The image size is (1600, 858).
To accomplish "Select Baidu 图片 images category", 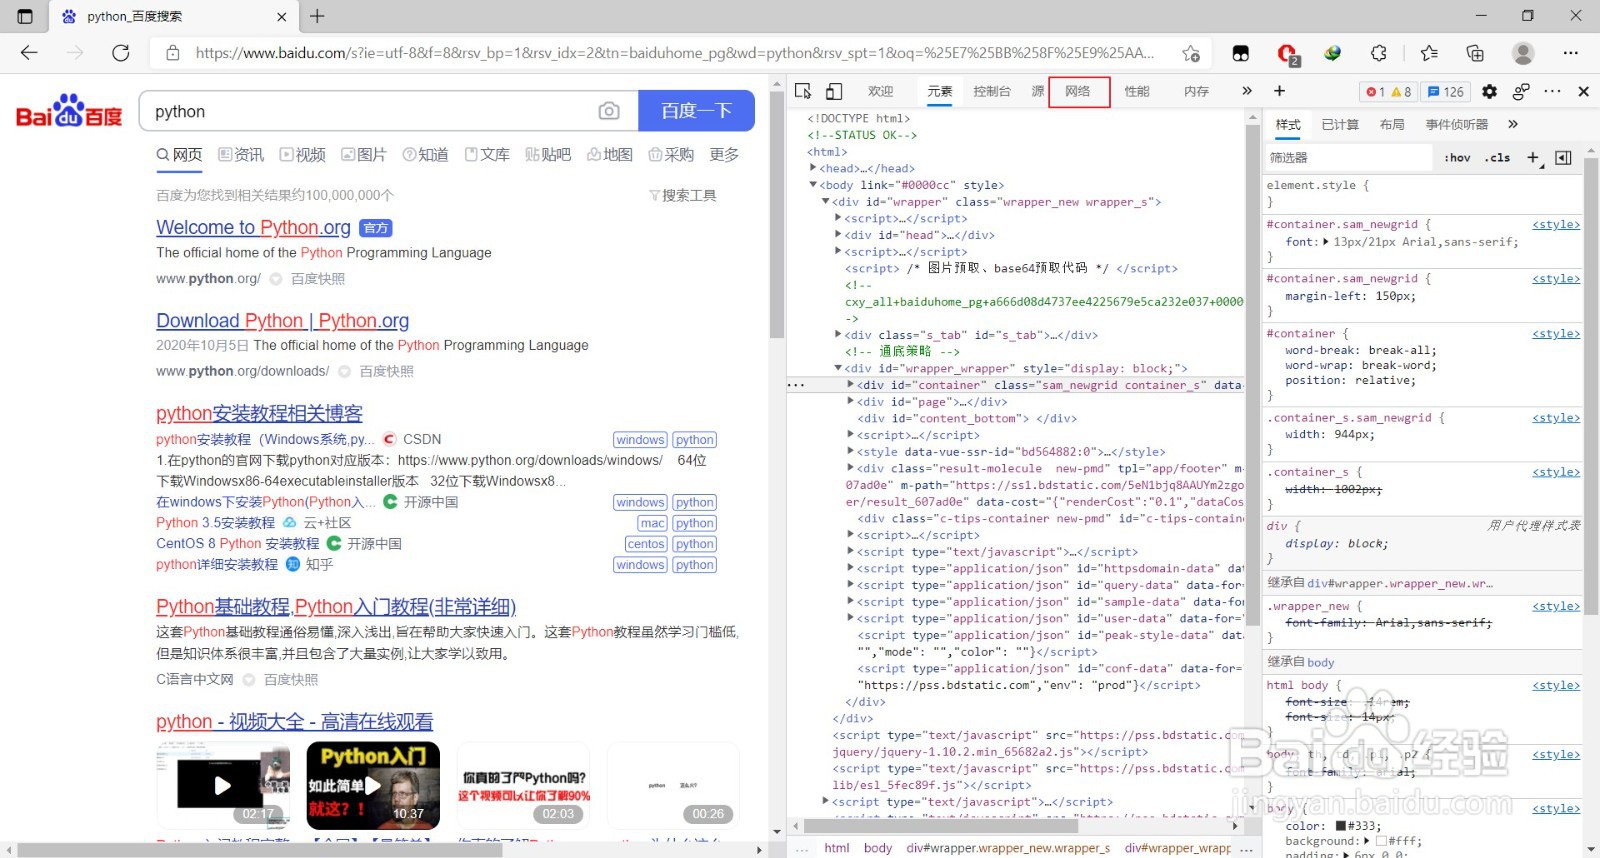I will click(x=364, y=154).
